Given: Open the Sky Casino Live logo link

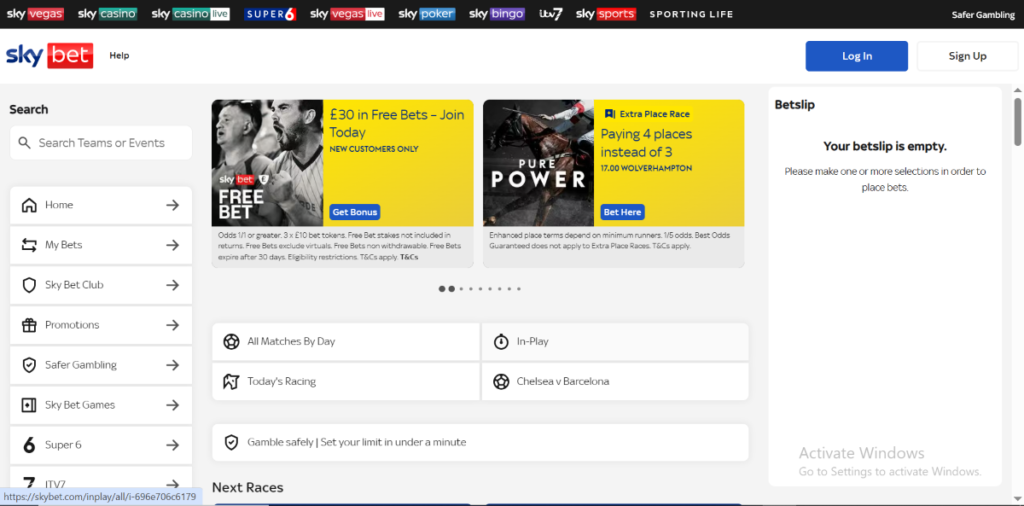Looking at the screenshot, I should click(191, 14).
